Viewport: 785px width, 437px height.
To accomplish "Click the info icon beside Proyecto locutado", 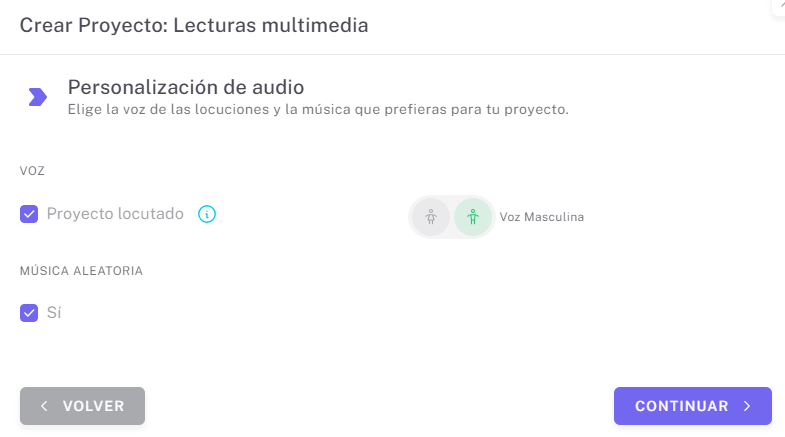I will point(207,214).
